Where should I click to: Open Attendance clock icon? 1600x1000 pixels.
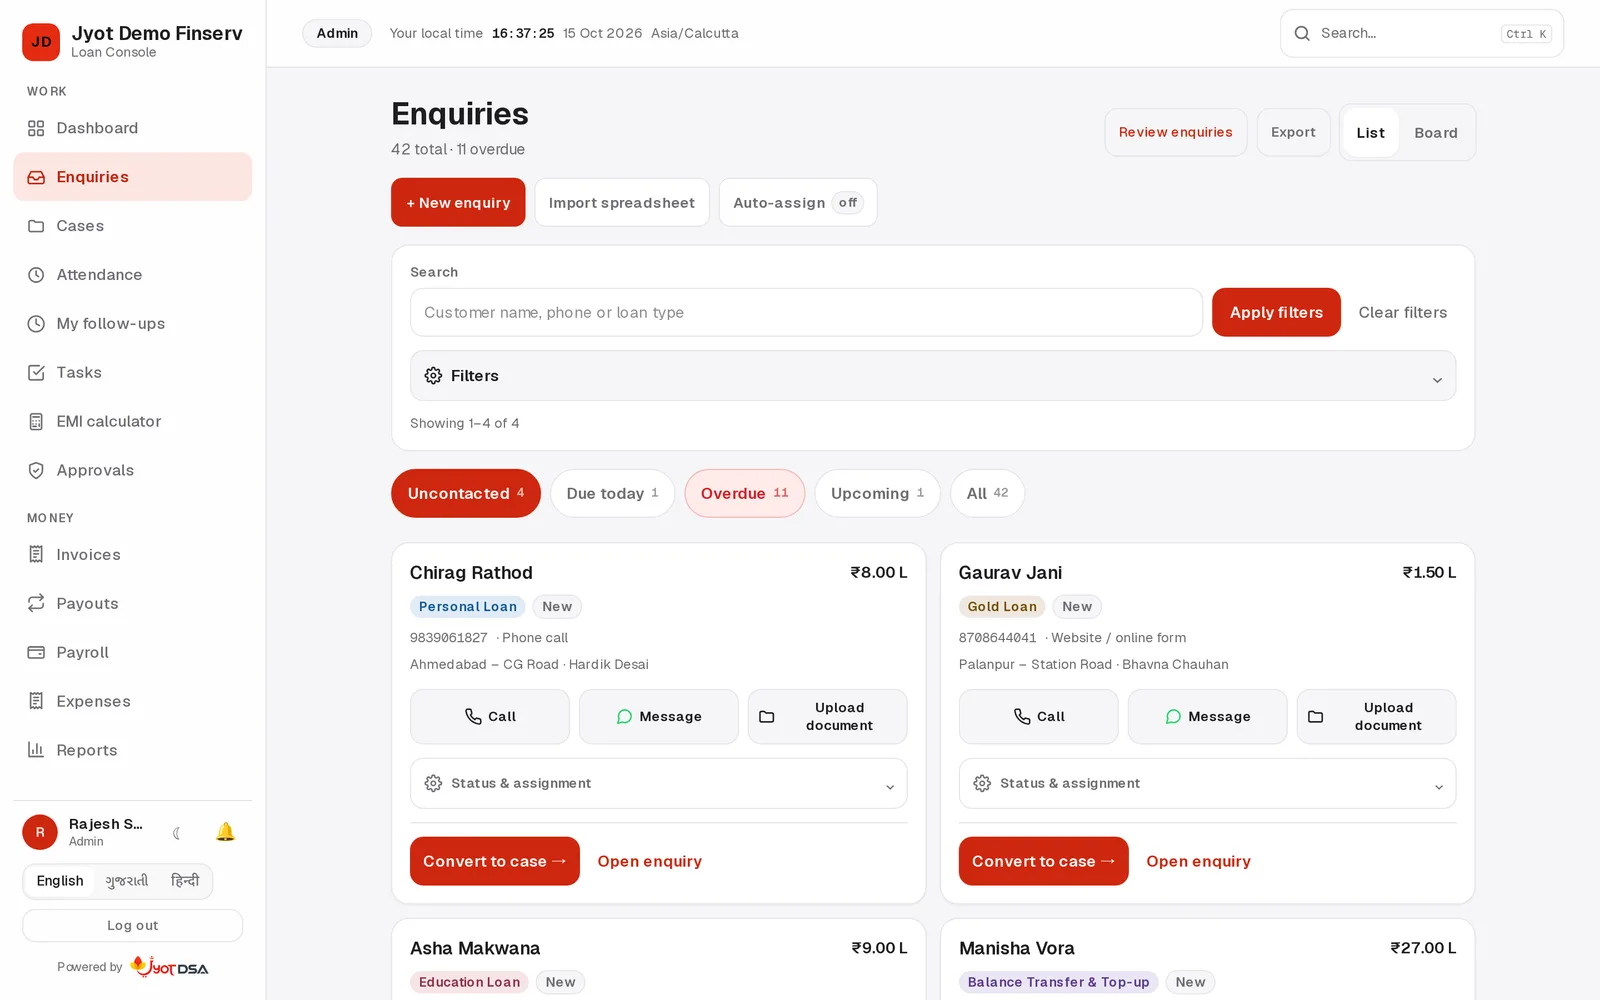[x=36, y=275]
